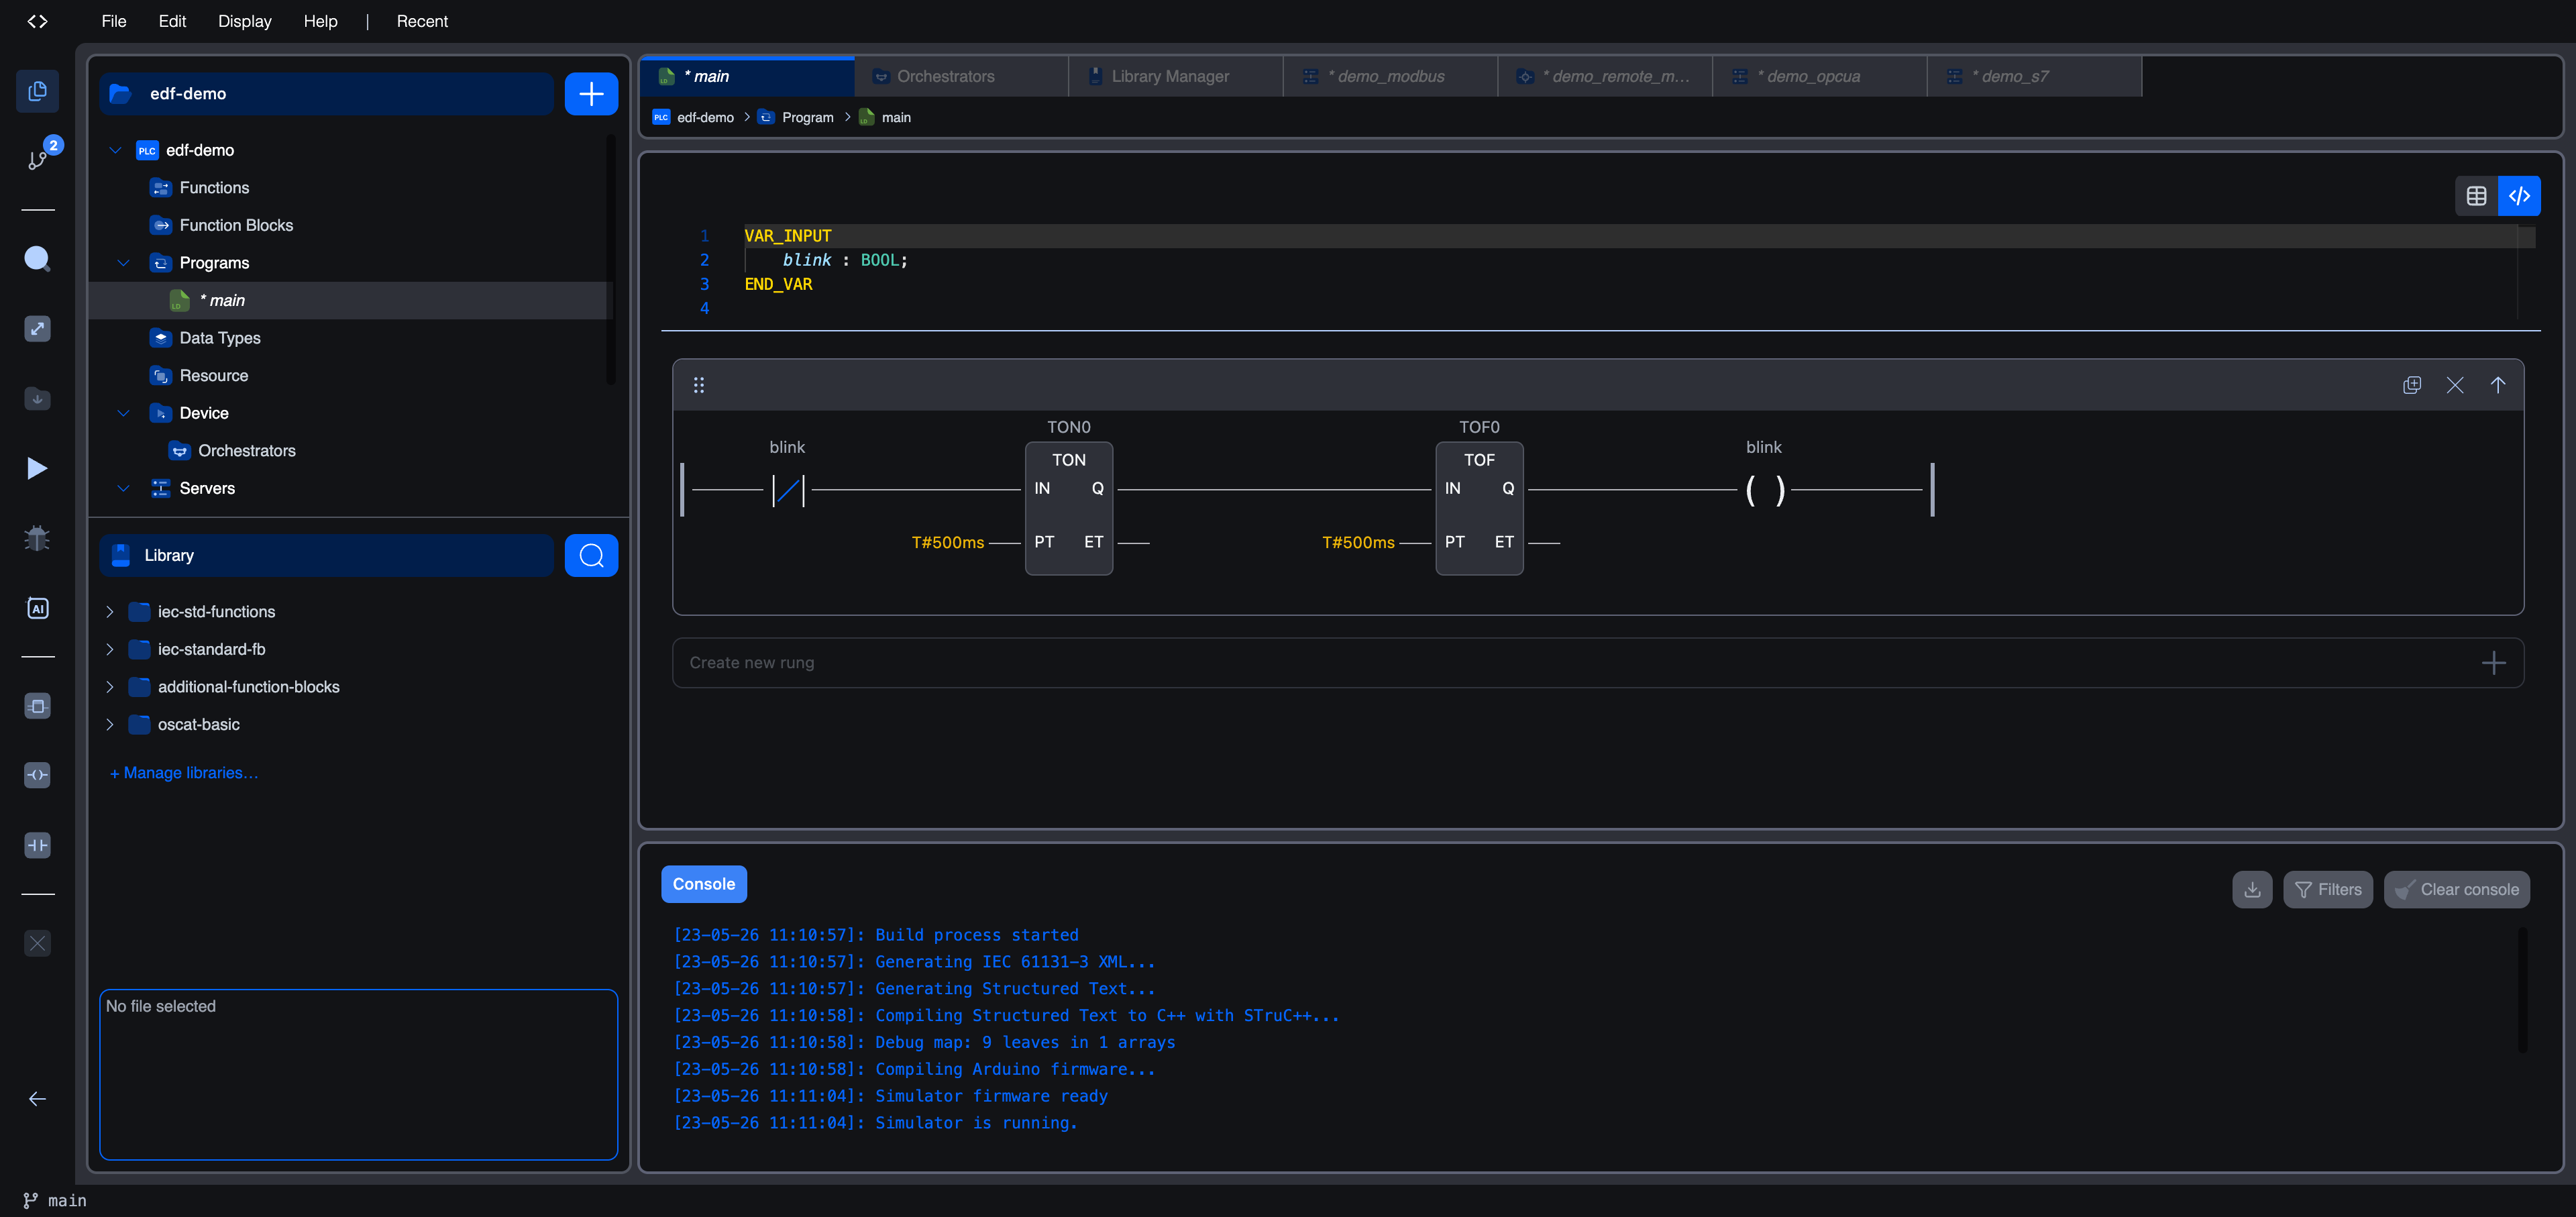The width and height of the screenshot is (2576, 1217).
Task: Open the Display menu
Action: point(245,21)
